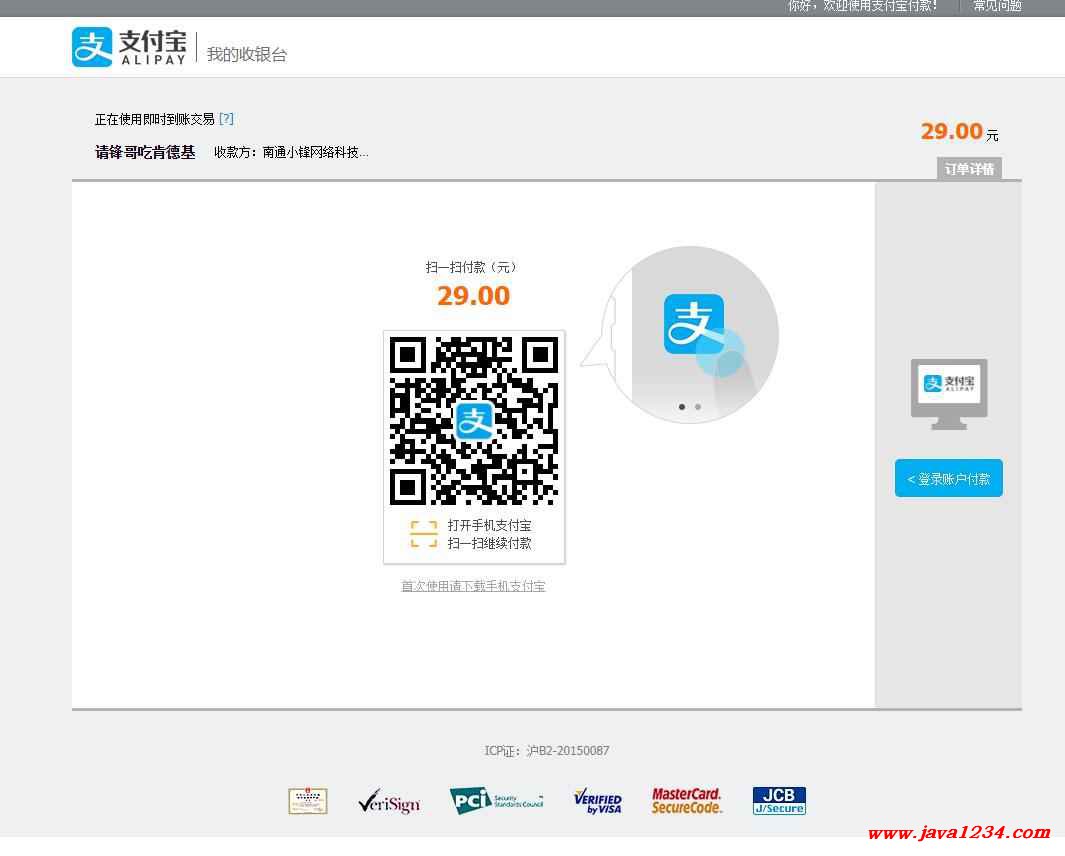The width and height of the screenshot is (1065, 856).
Task: Click the payee text 收款方：南通小锋网络科技...
Action: 291,152
